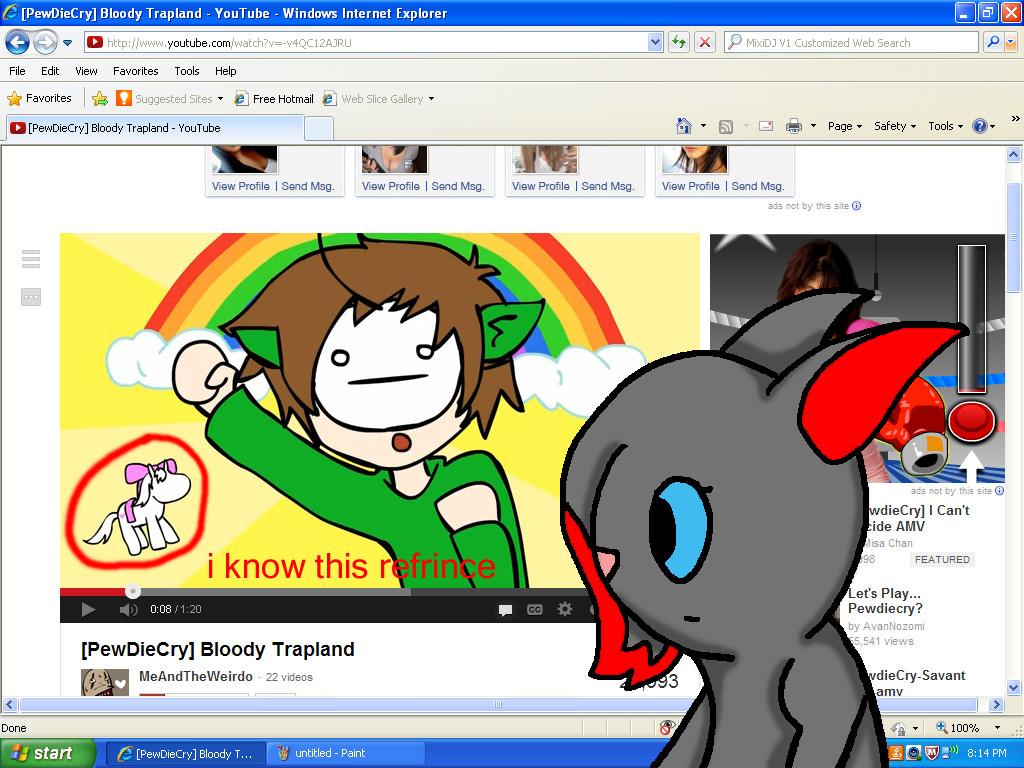
Task: Expand the Safety dropdown menu
Action: (891, 126)
